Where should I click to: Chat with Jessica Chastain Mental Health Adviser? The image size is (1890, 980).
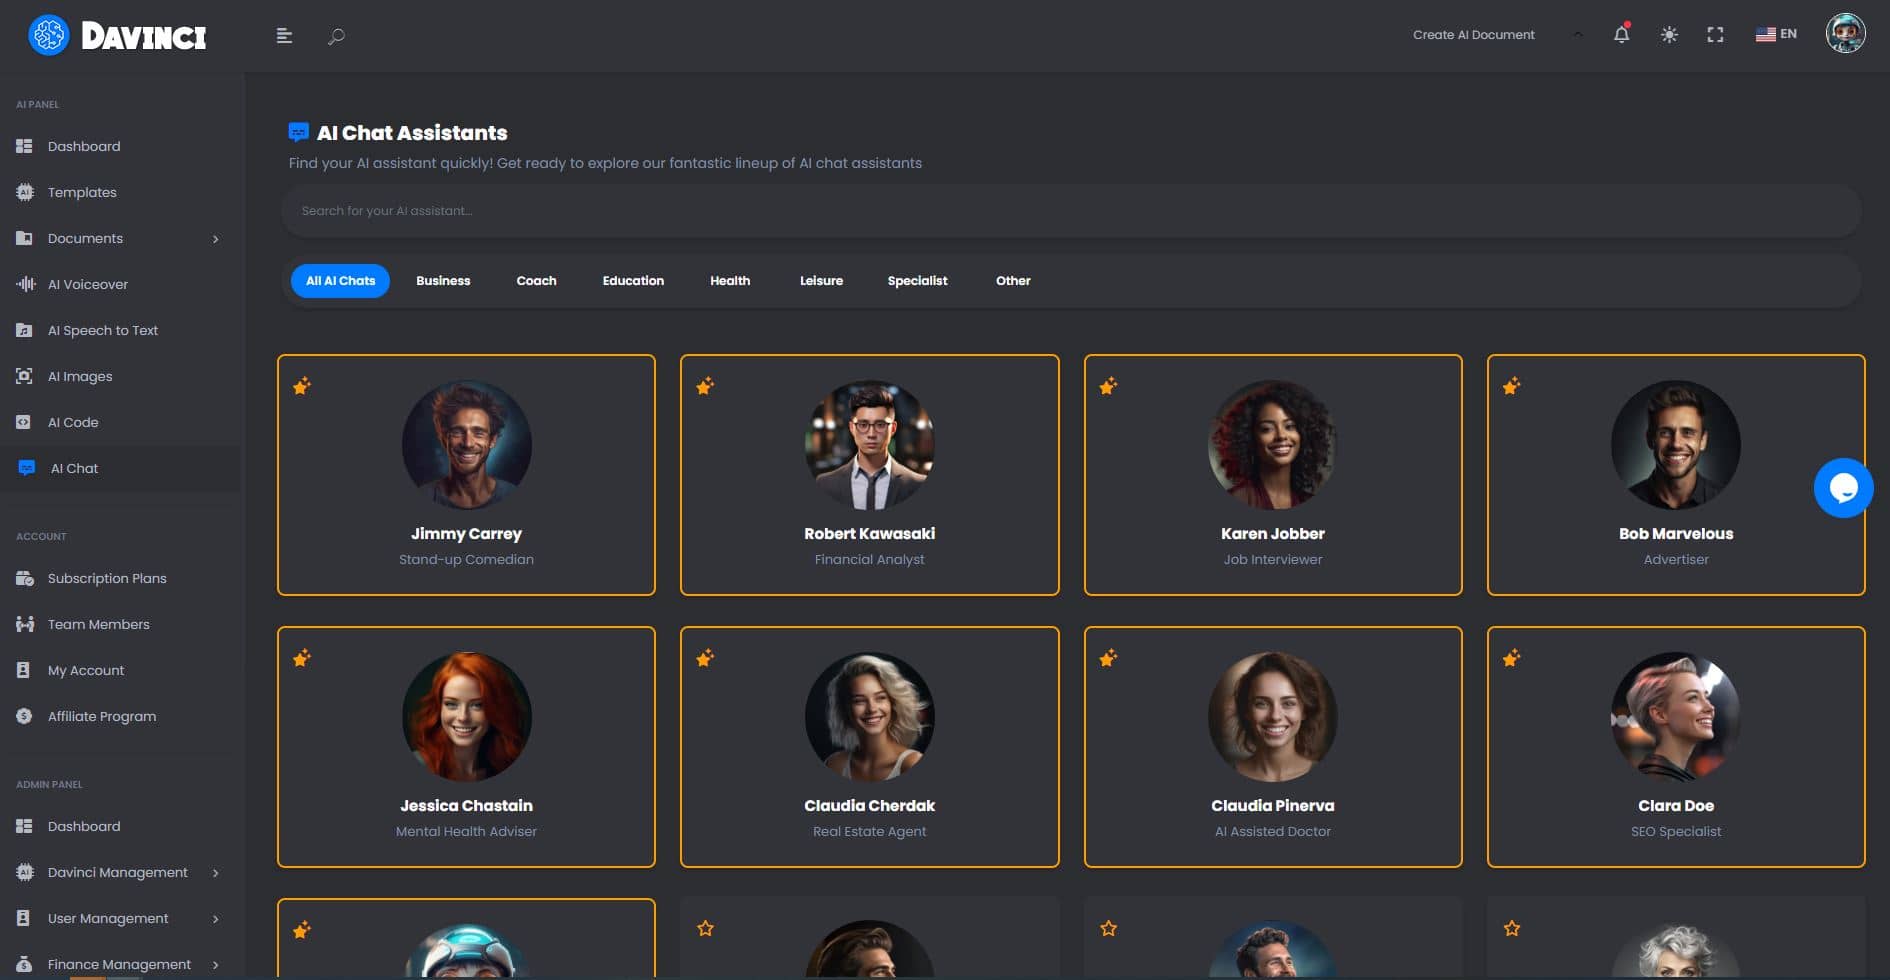coord(466,747)
